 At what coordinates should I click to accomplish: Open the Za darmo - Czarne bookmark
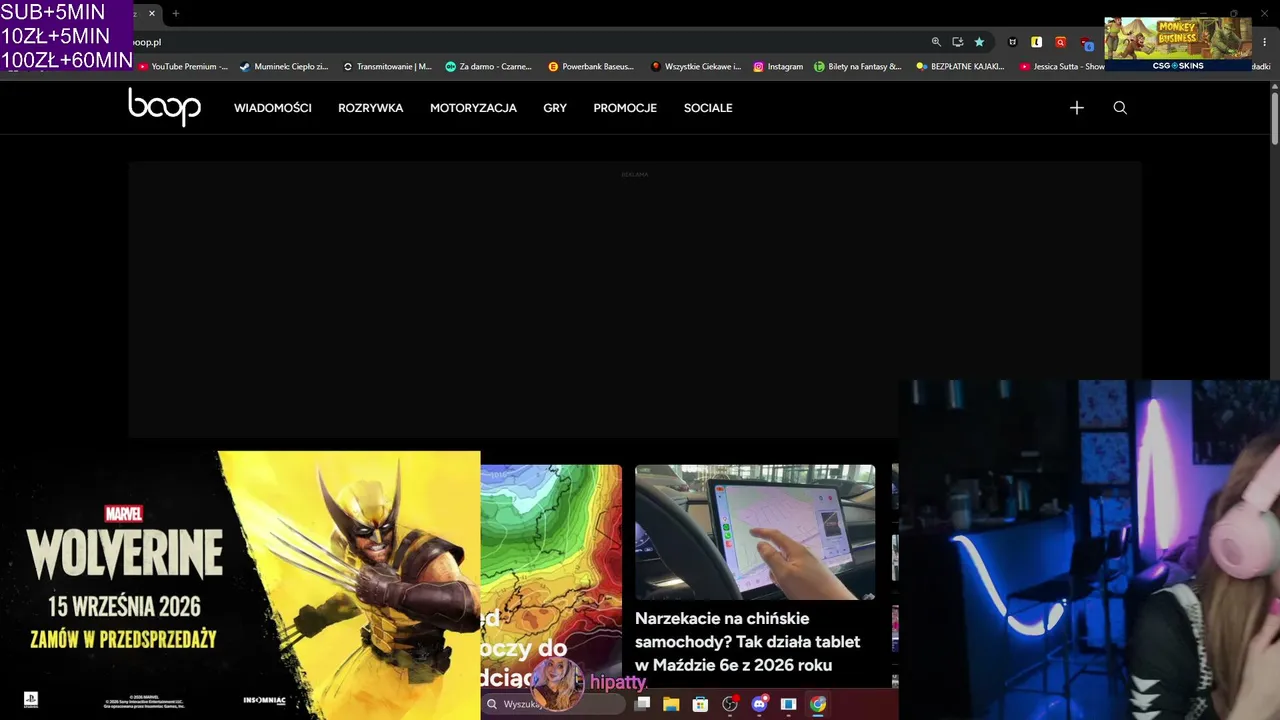[489, 67]
